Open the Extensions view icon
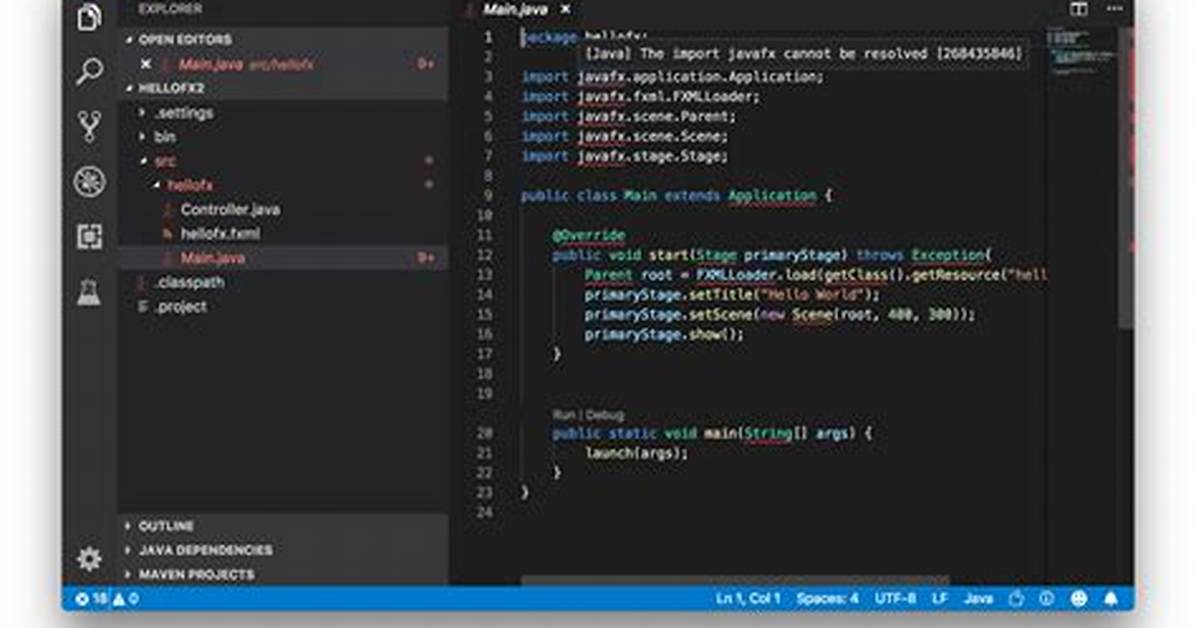 point(89,237)
